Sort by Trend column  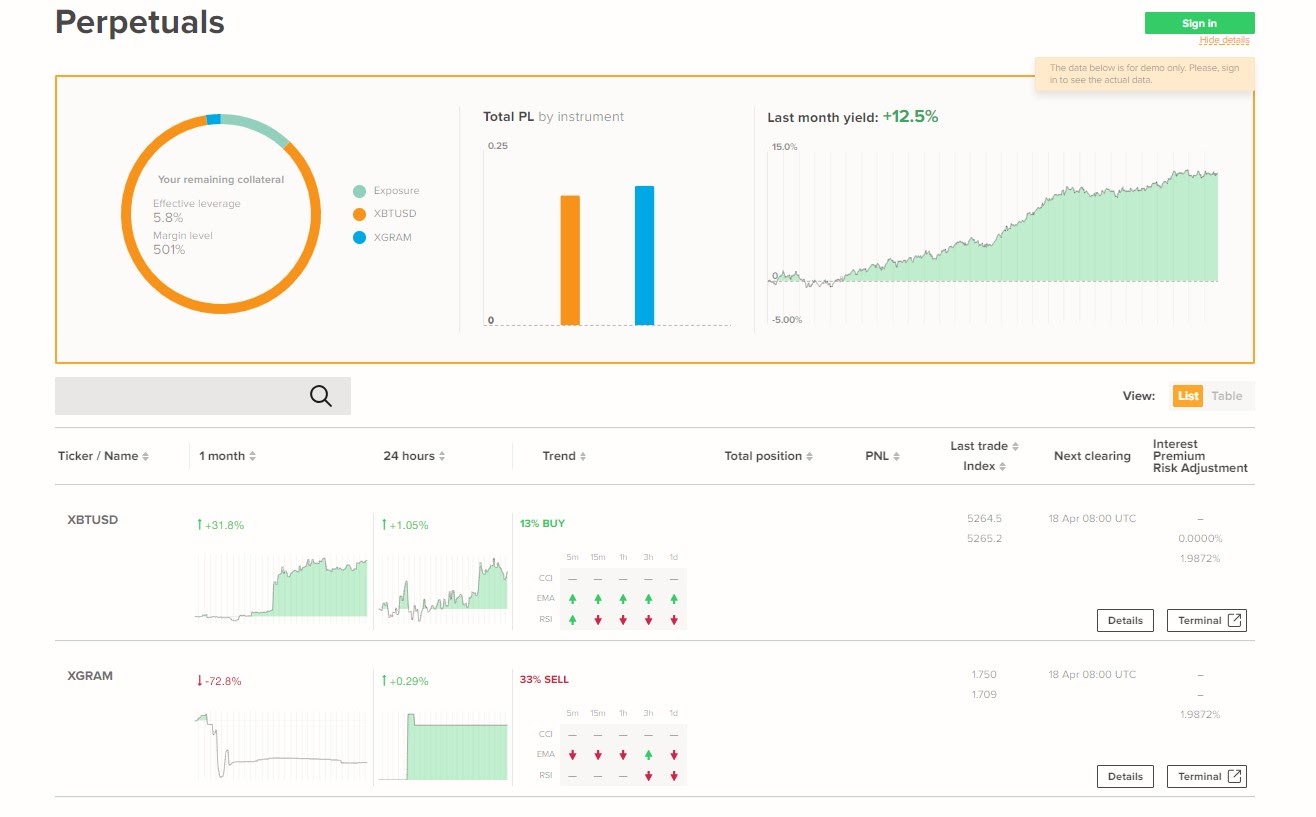[x=564, y=456]
